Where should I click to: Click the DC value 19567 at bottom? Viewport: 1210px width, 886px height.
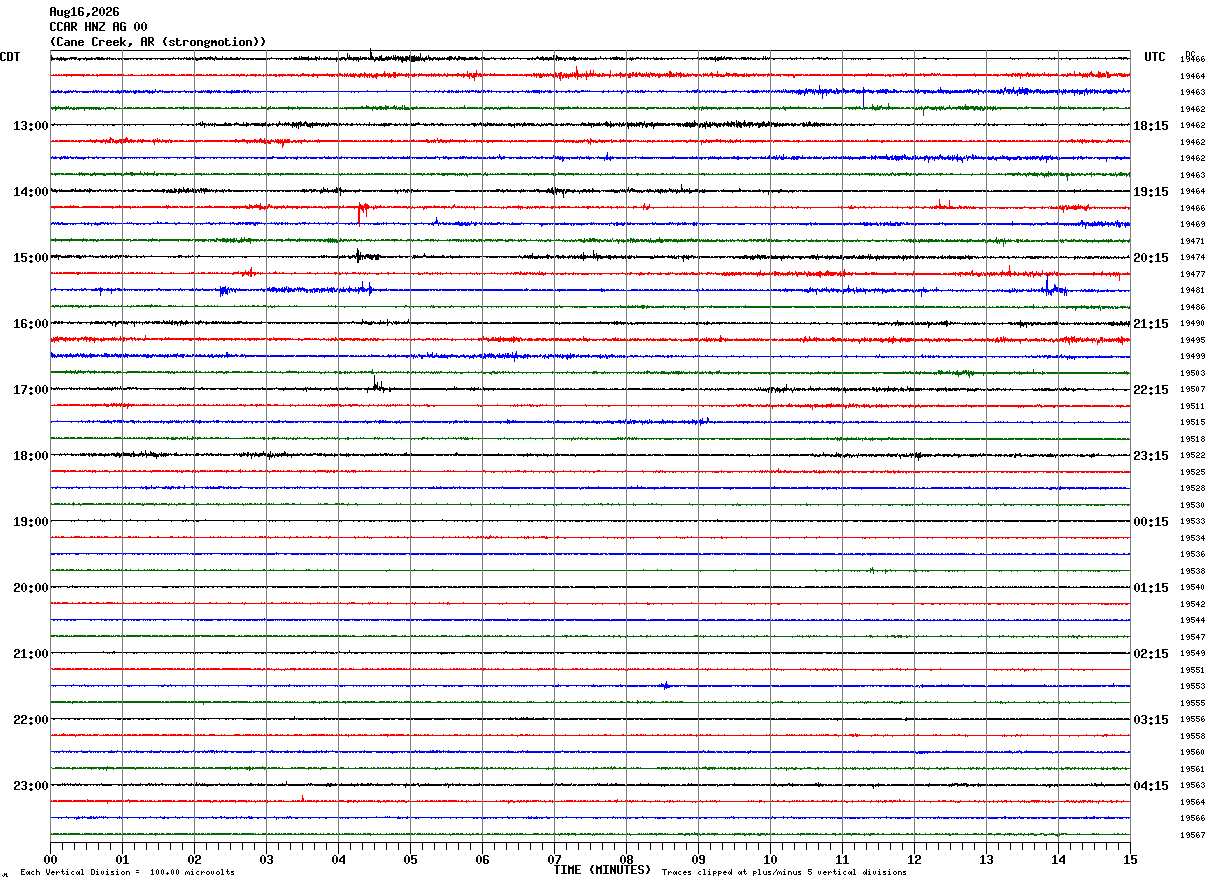pyautogui.click(x=1192, y=835)
